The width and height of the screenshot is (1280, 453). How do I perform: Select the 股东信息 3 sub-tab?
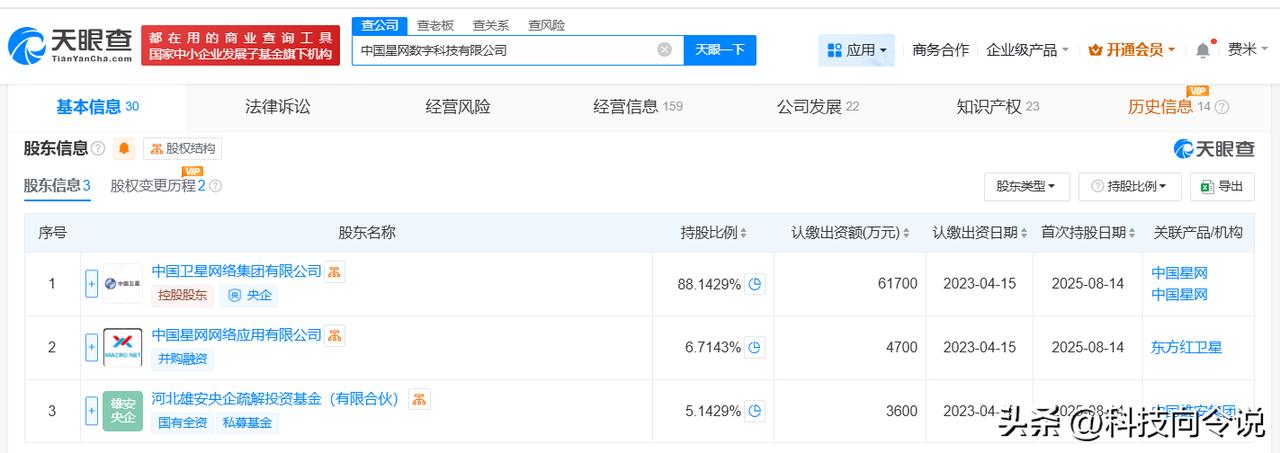[57, 185]
